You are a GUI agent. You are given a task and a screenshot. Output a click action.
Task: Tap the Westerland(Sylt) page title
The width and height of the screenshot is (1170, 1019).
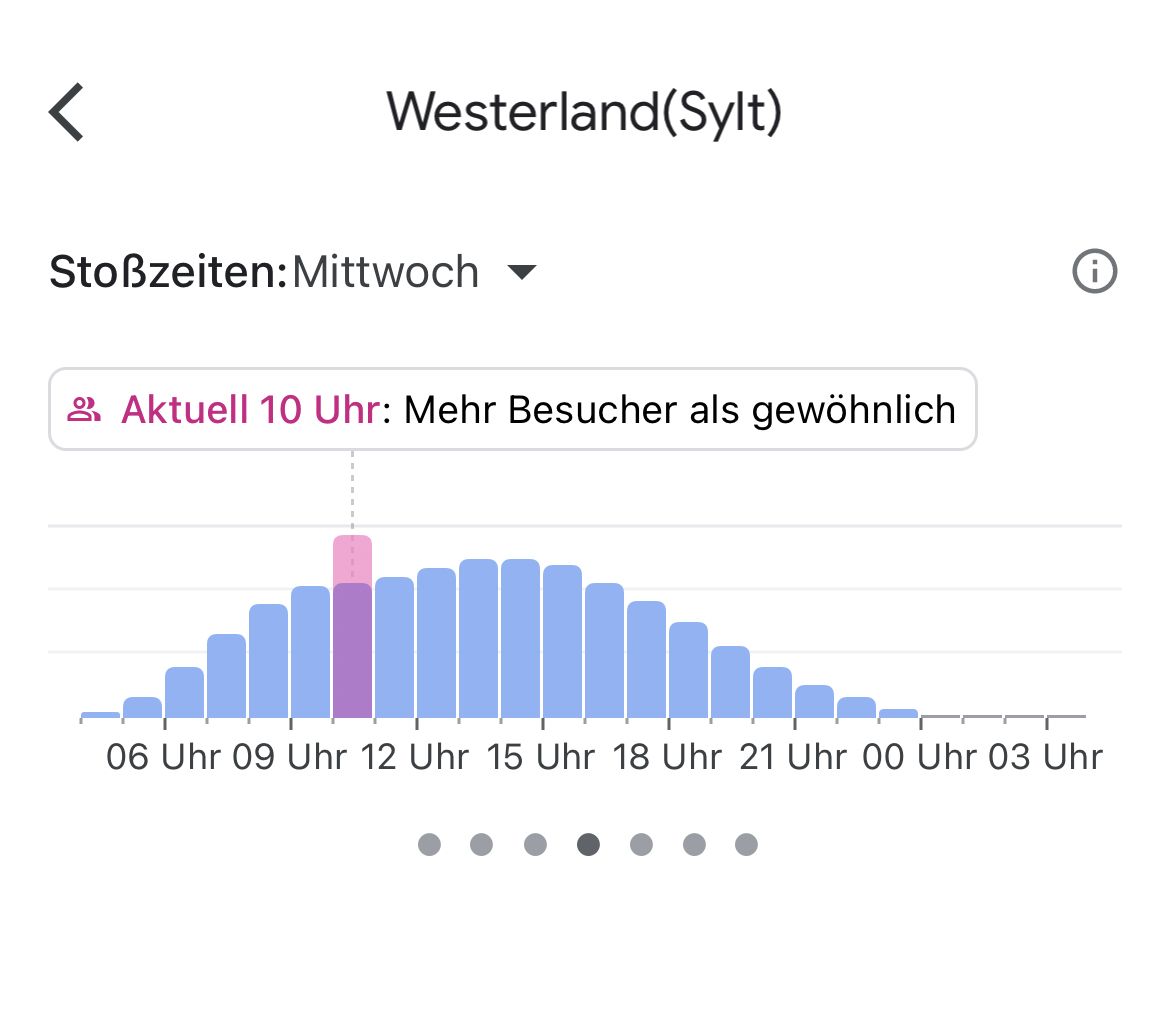click(x=585, y=112)
